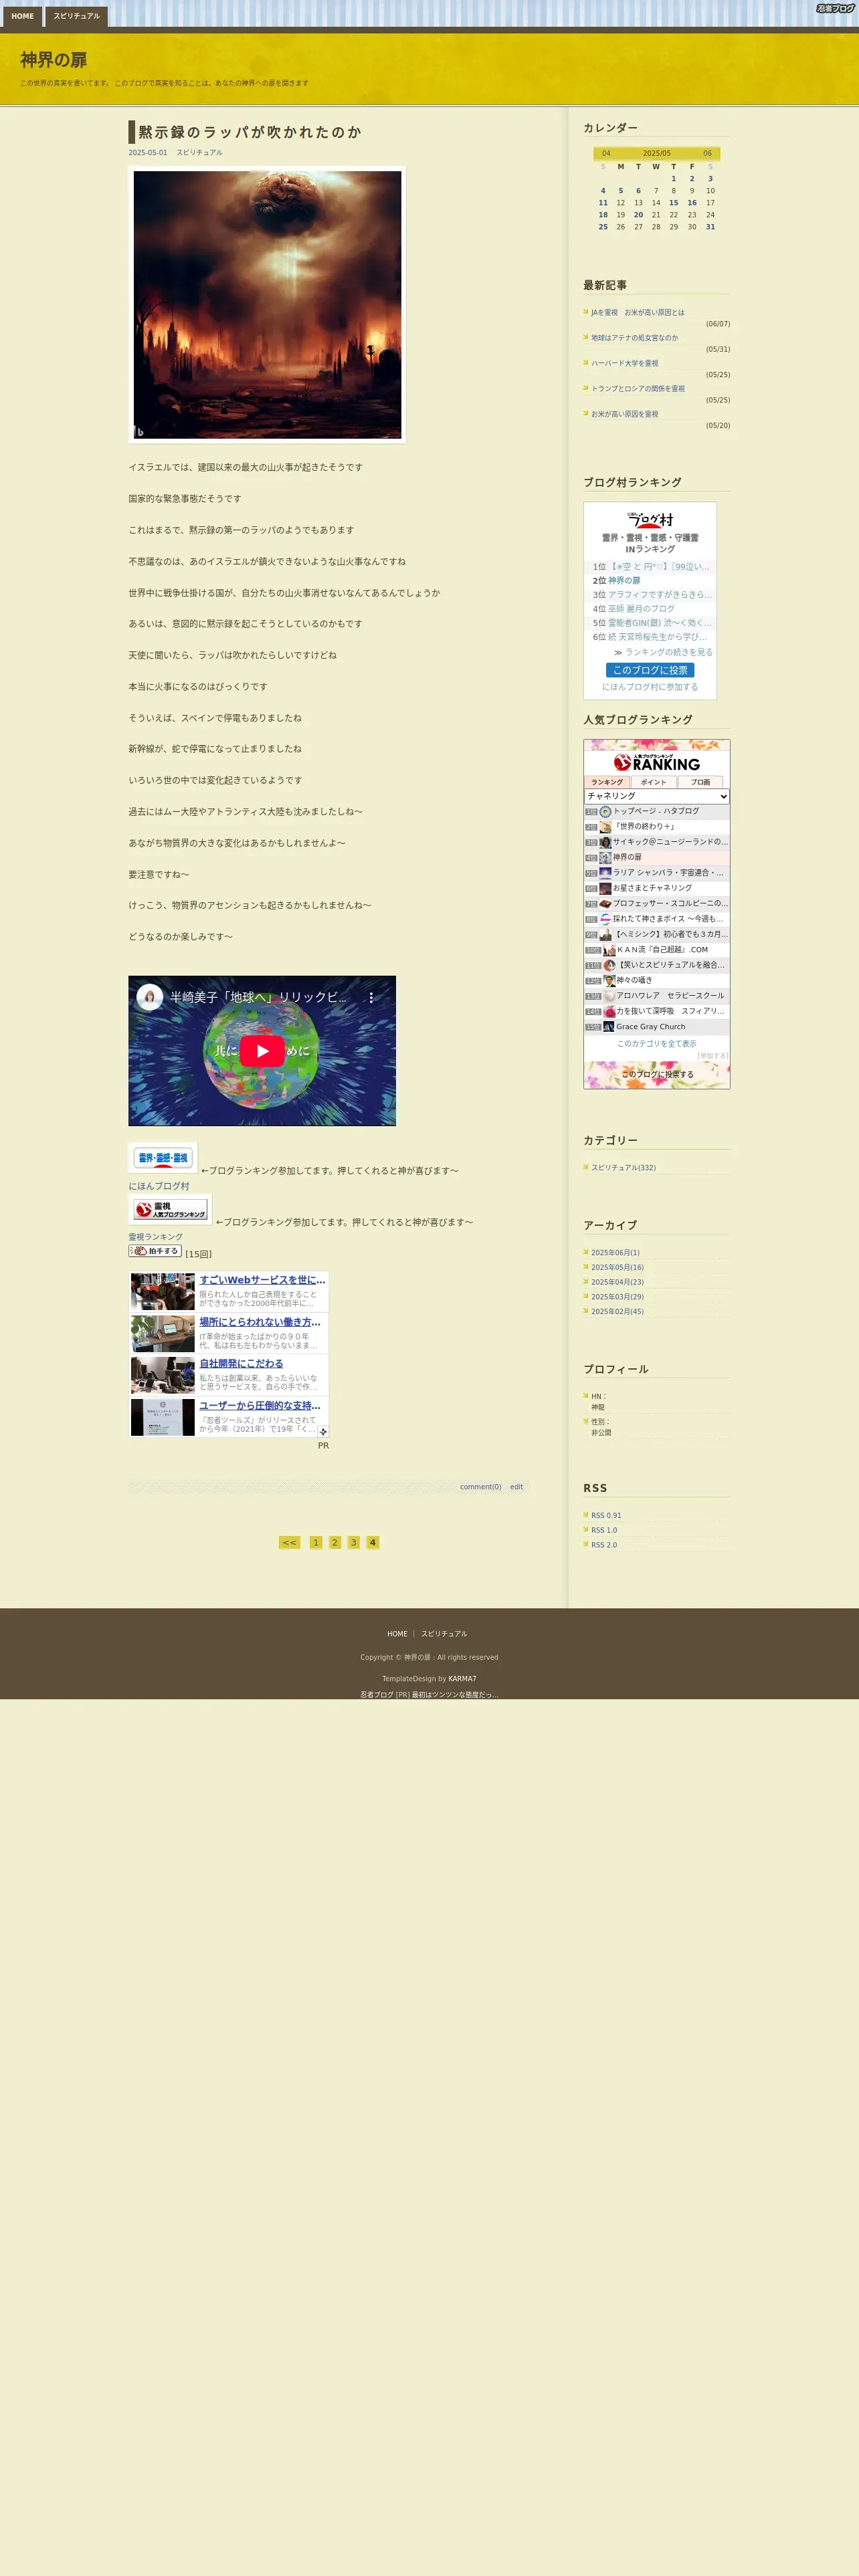The image size is (859, 2576).
Task: Open the comment(0) link
Action: (x=481, y=1487)
